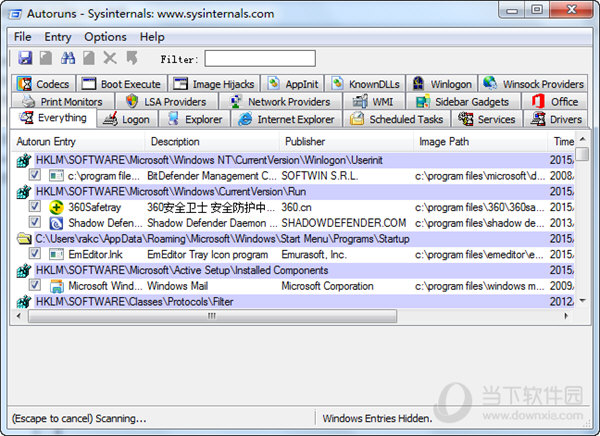Viewport: 600px width, 436px height.
Task: Uncheck the Microsoft Windows Mail entry
Action: pos(35,285)
